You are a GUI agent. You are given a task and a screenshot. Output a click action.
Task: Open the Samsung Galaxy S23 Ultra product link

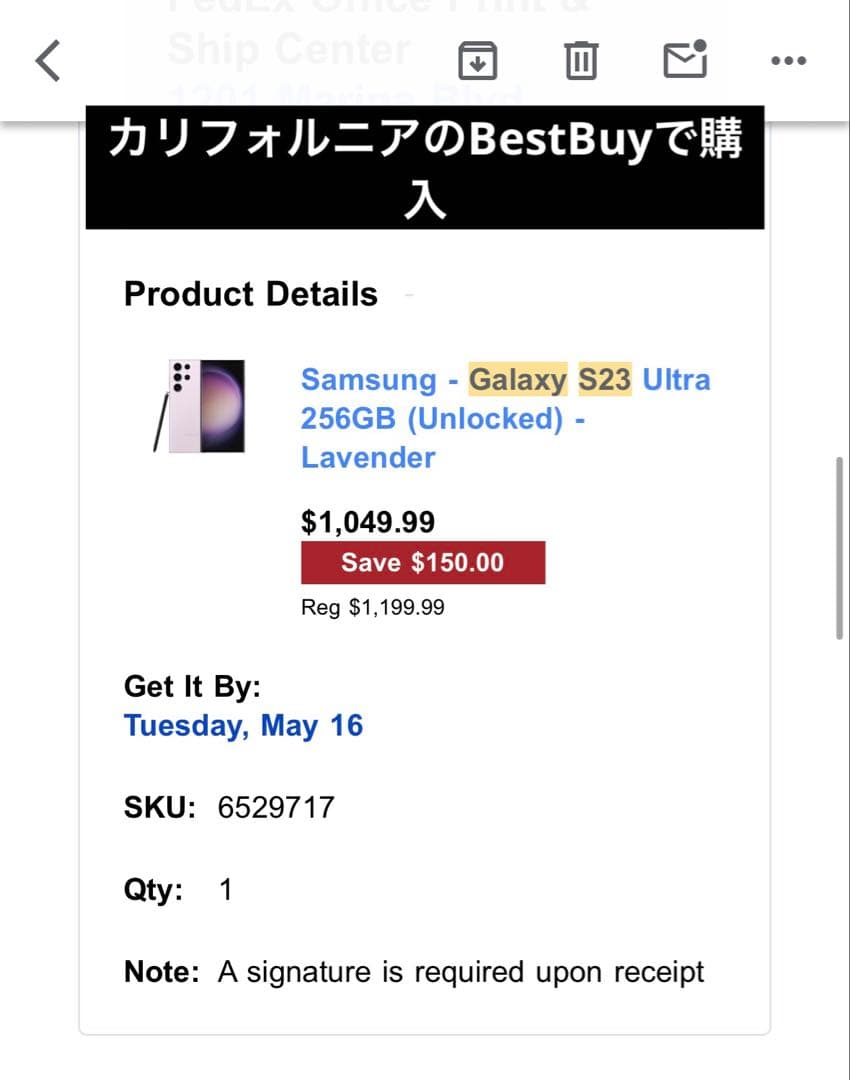pyautogui.click(x=505, y=418)
